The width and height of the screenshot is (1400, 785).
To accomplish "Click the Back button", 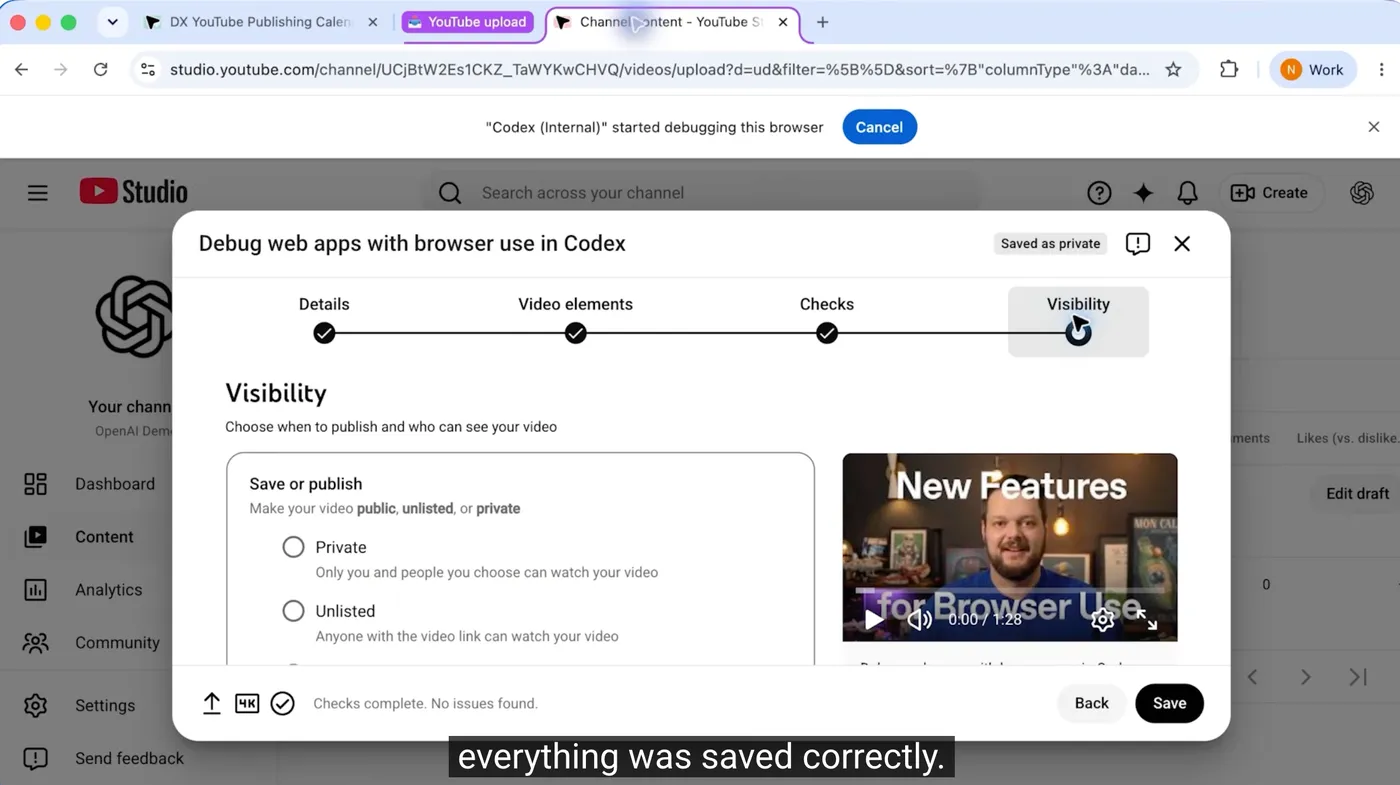I will (1091, 703).
